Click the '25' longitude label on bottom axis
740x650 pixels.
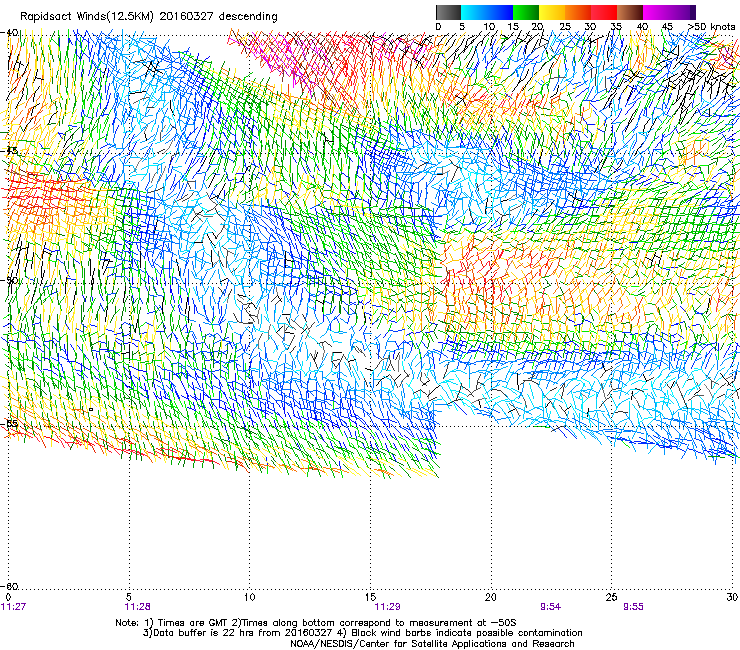pos(612,597)
